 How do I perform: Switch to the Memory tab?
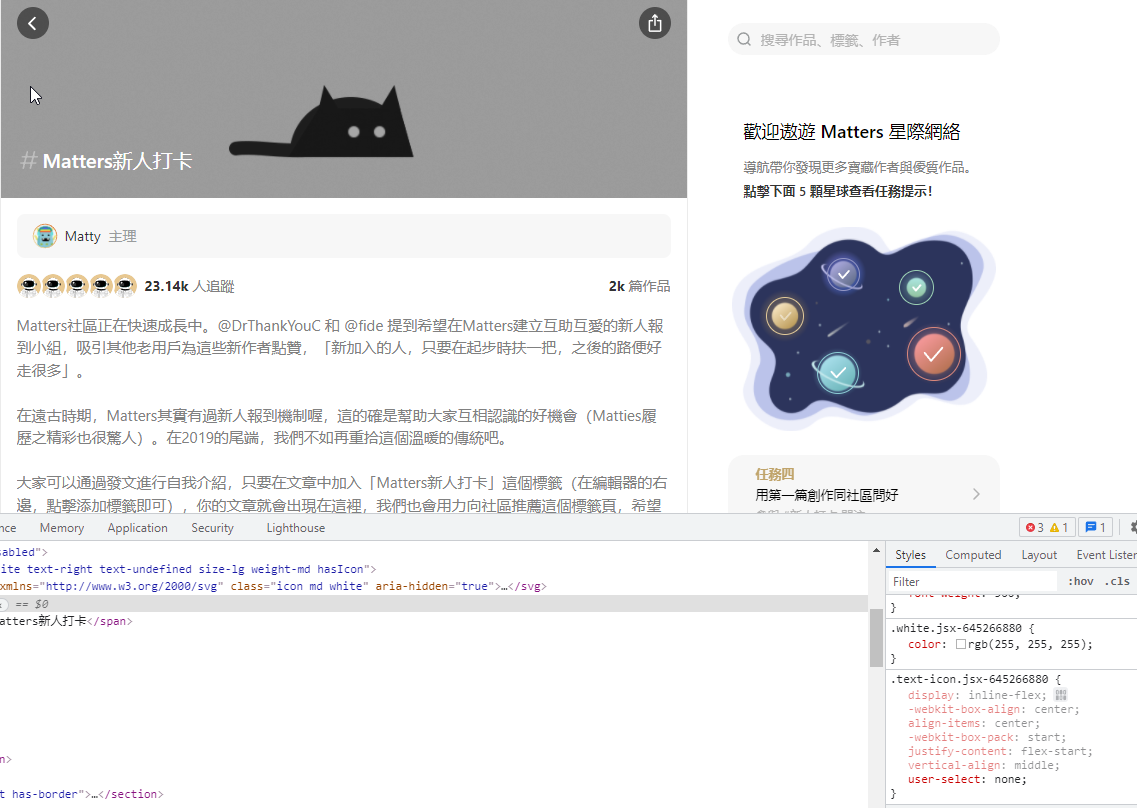point(62,528)
